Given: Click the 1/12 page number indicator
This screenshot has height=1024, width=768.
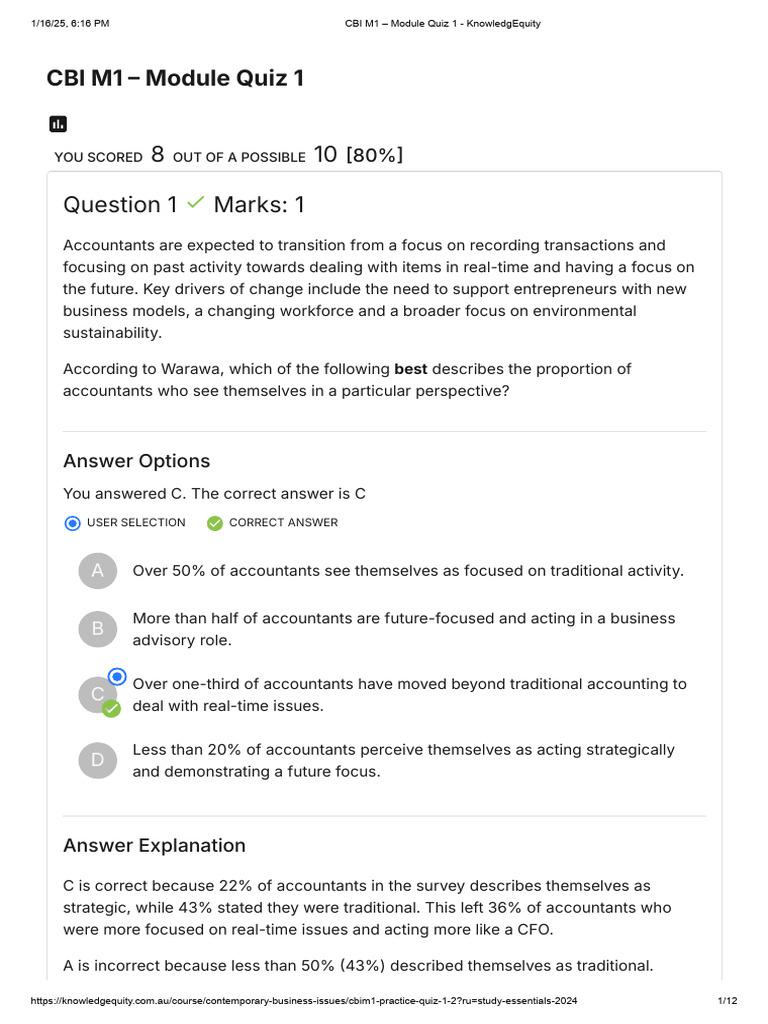Looking at the screenshot, I should pos(727,1001).
